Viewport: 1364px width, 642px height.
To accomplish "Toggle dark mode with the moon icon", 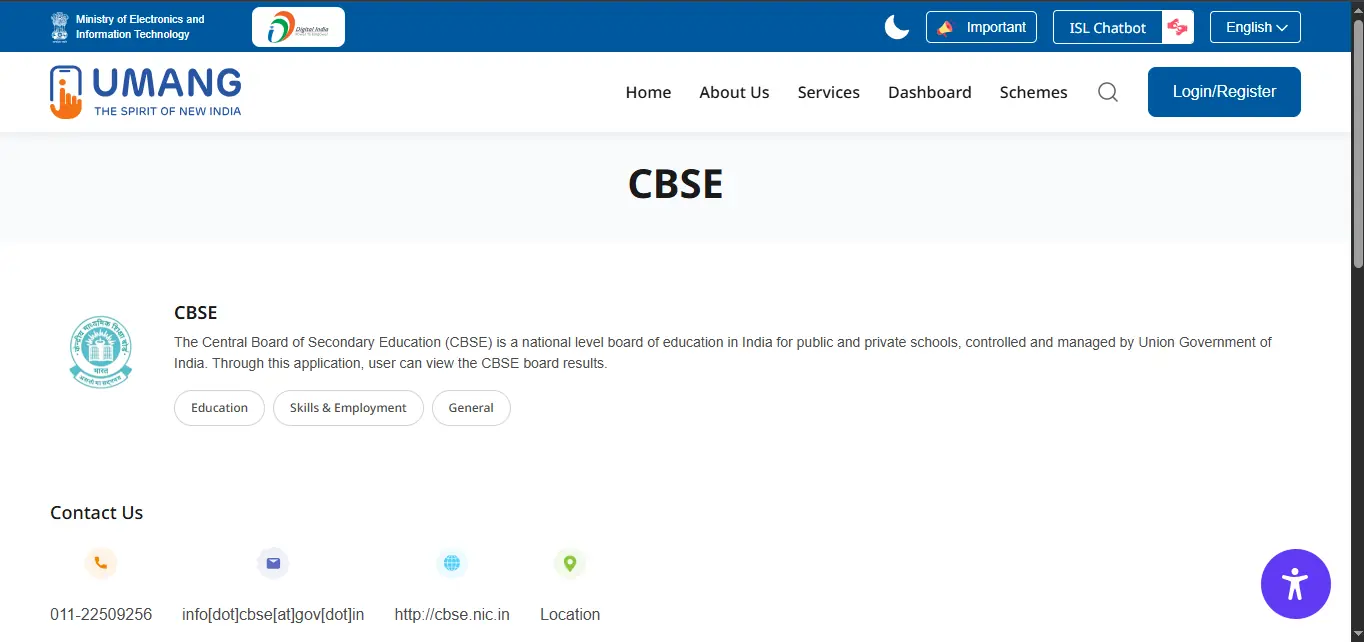I will [895, 27].
